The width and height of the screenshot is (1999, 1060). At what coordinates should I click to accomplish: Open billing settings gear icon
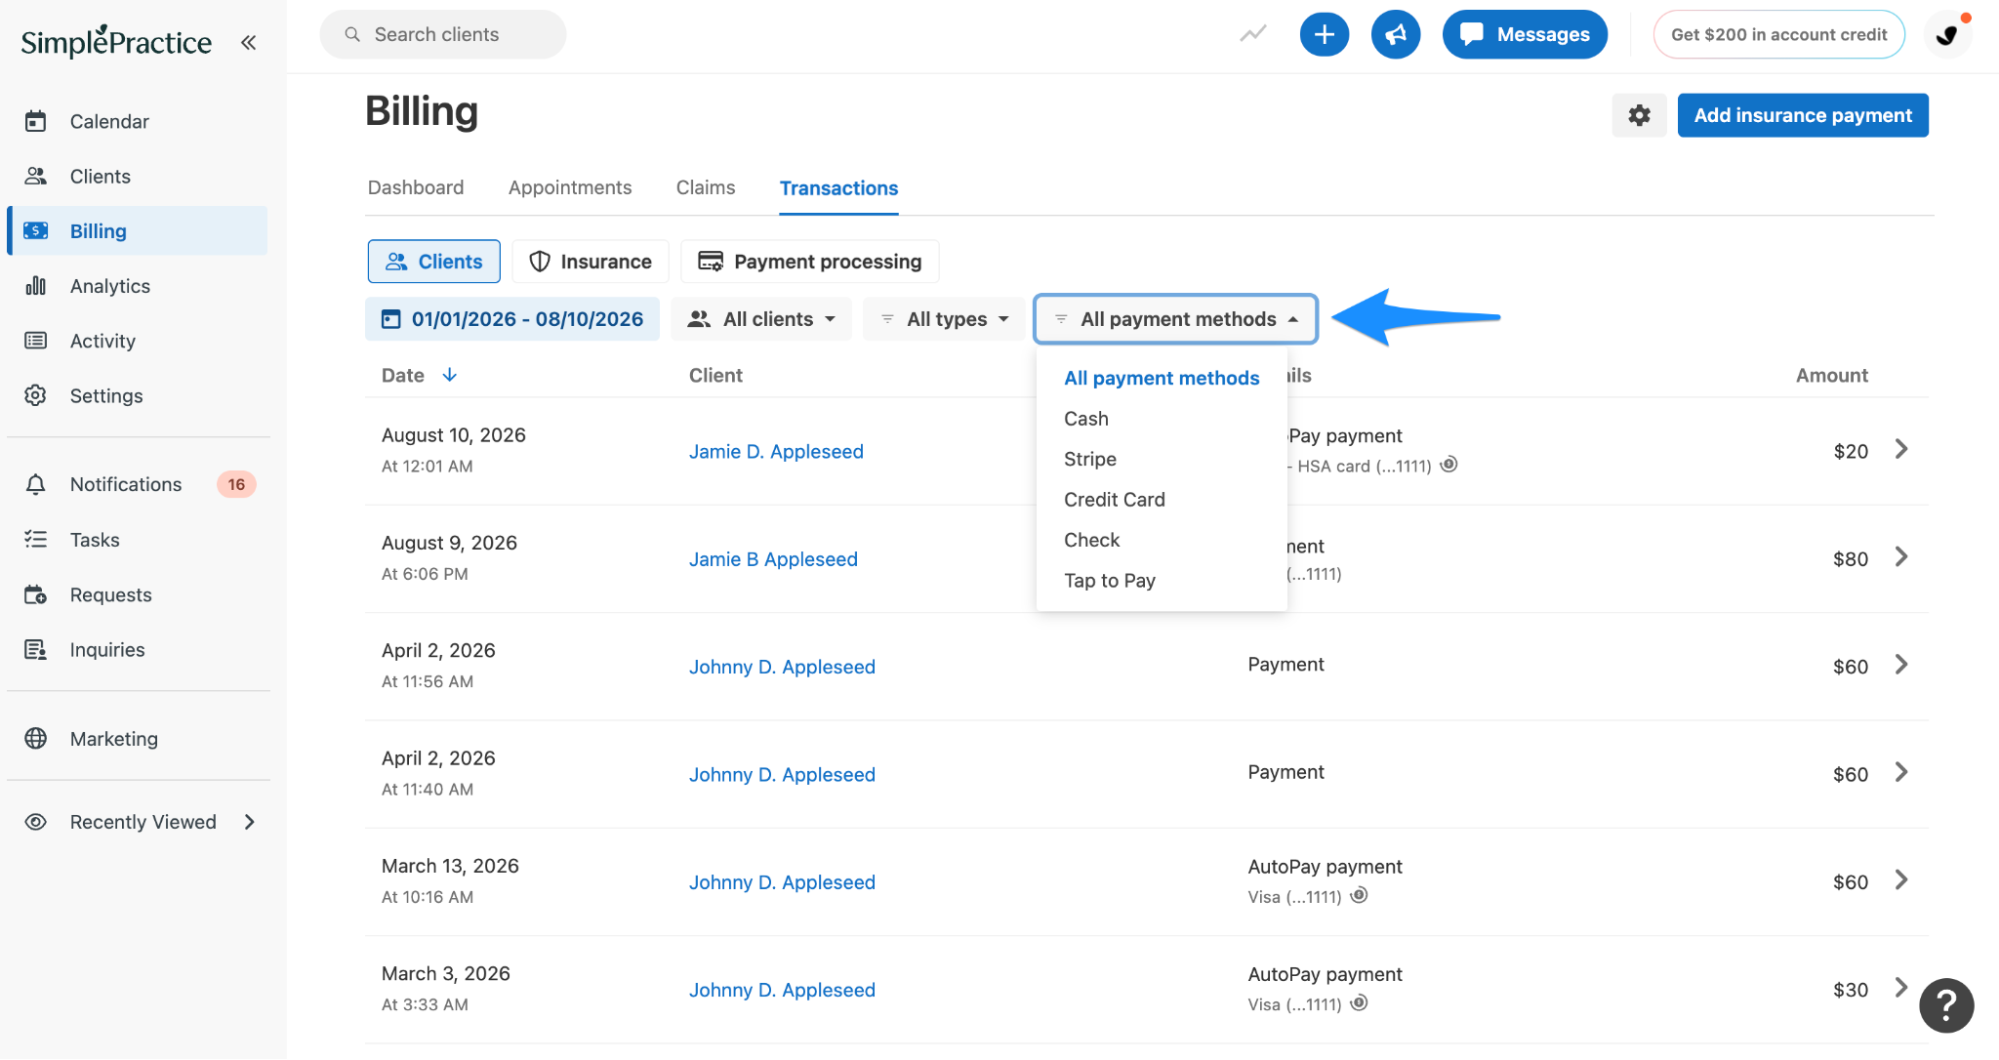point(1639,115)
